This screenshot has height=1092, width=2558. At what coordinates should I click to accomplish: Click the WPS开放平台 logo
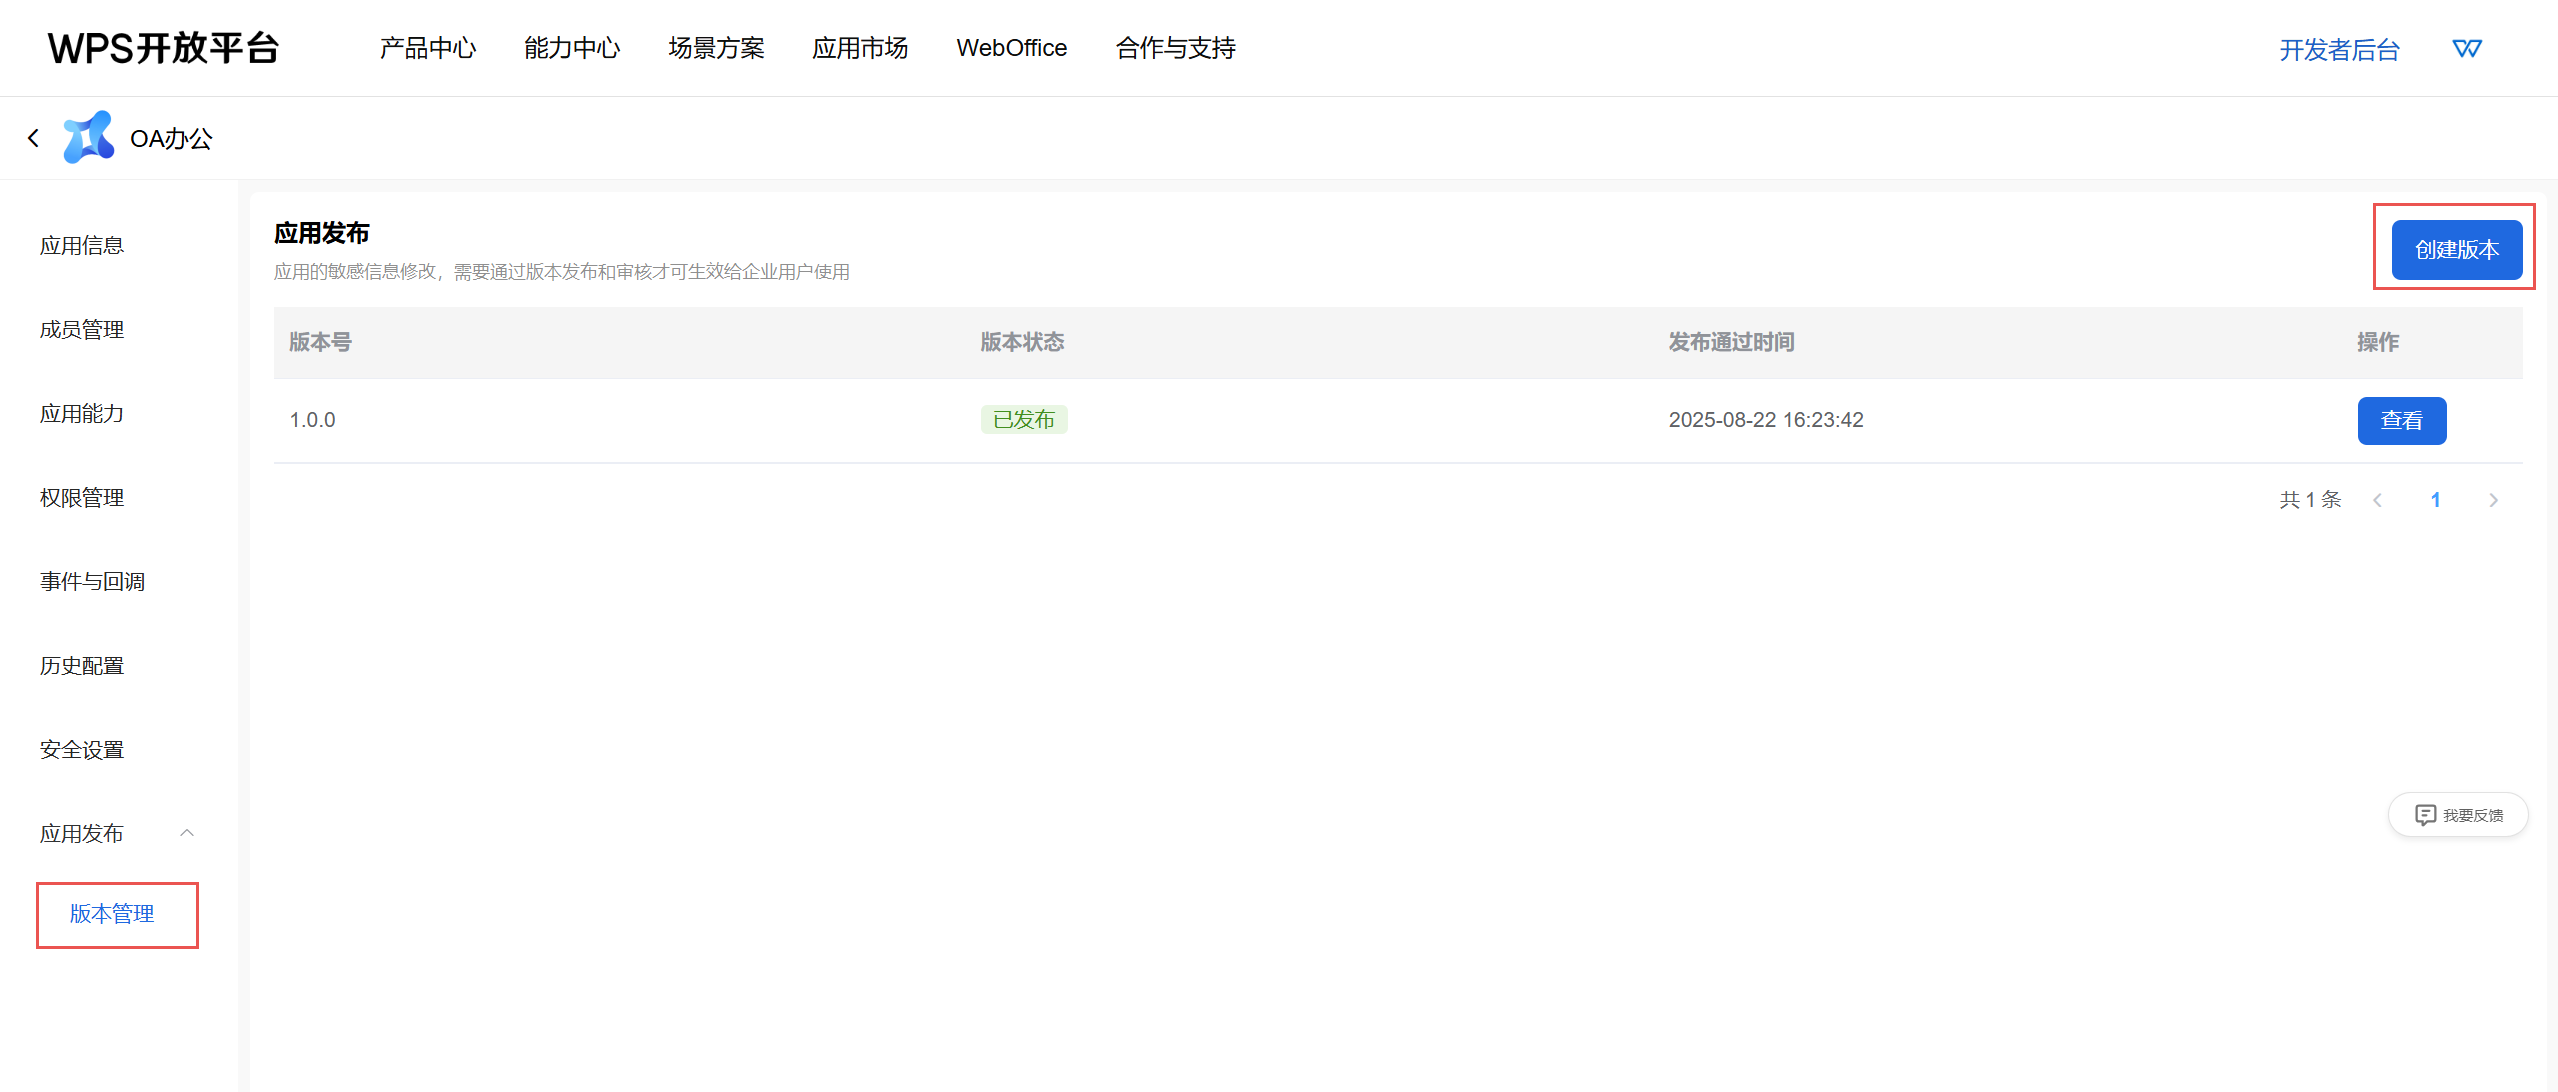(164, 48)
